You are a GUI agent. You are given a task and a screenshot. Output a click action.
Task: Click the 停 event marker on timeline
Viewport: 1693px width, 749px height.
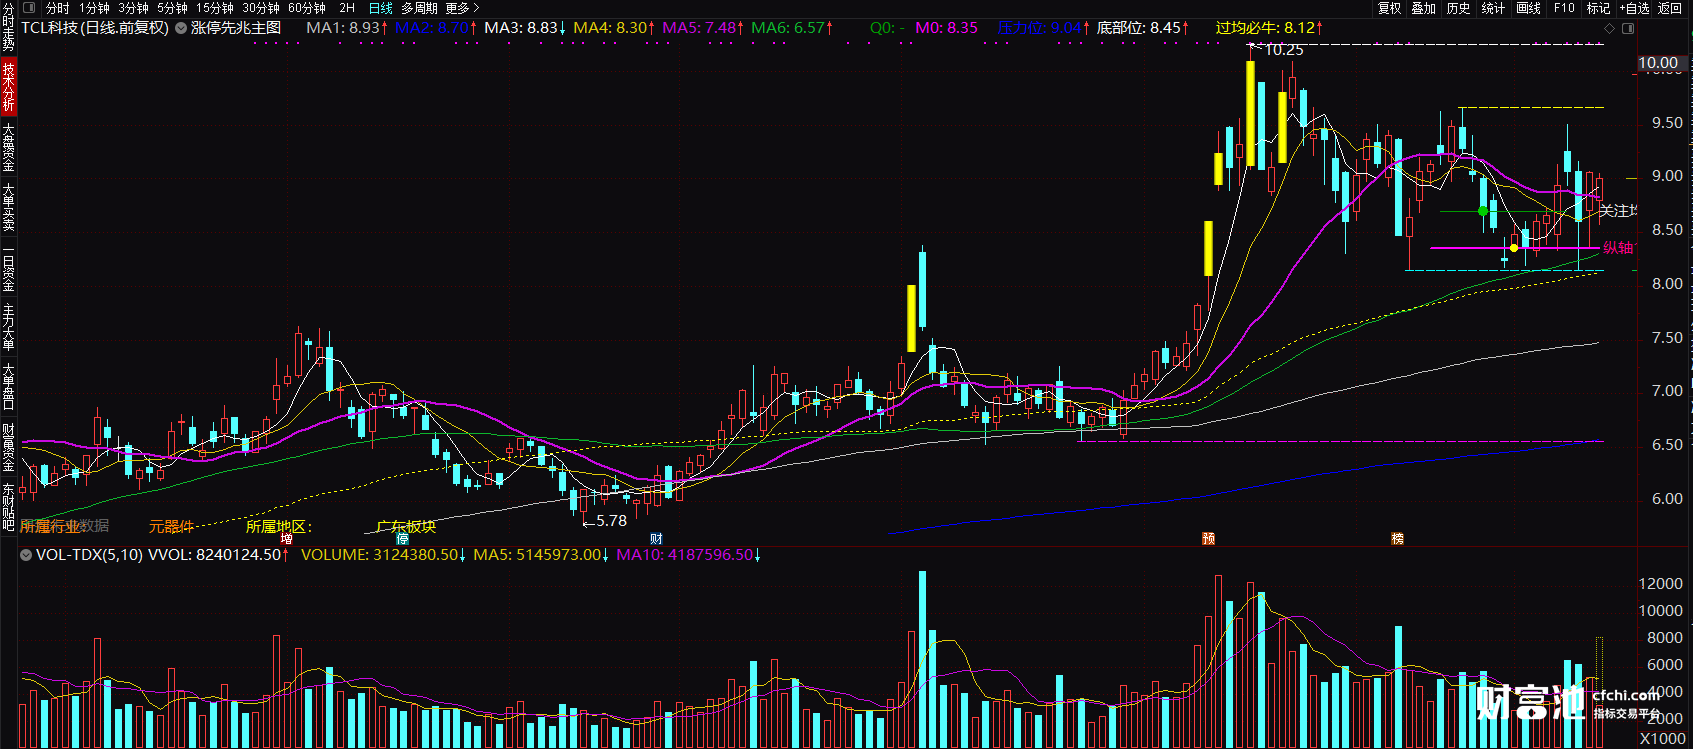[x=403, y=539]
